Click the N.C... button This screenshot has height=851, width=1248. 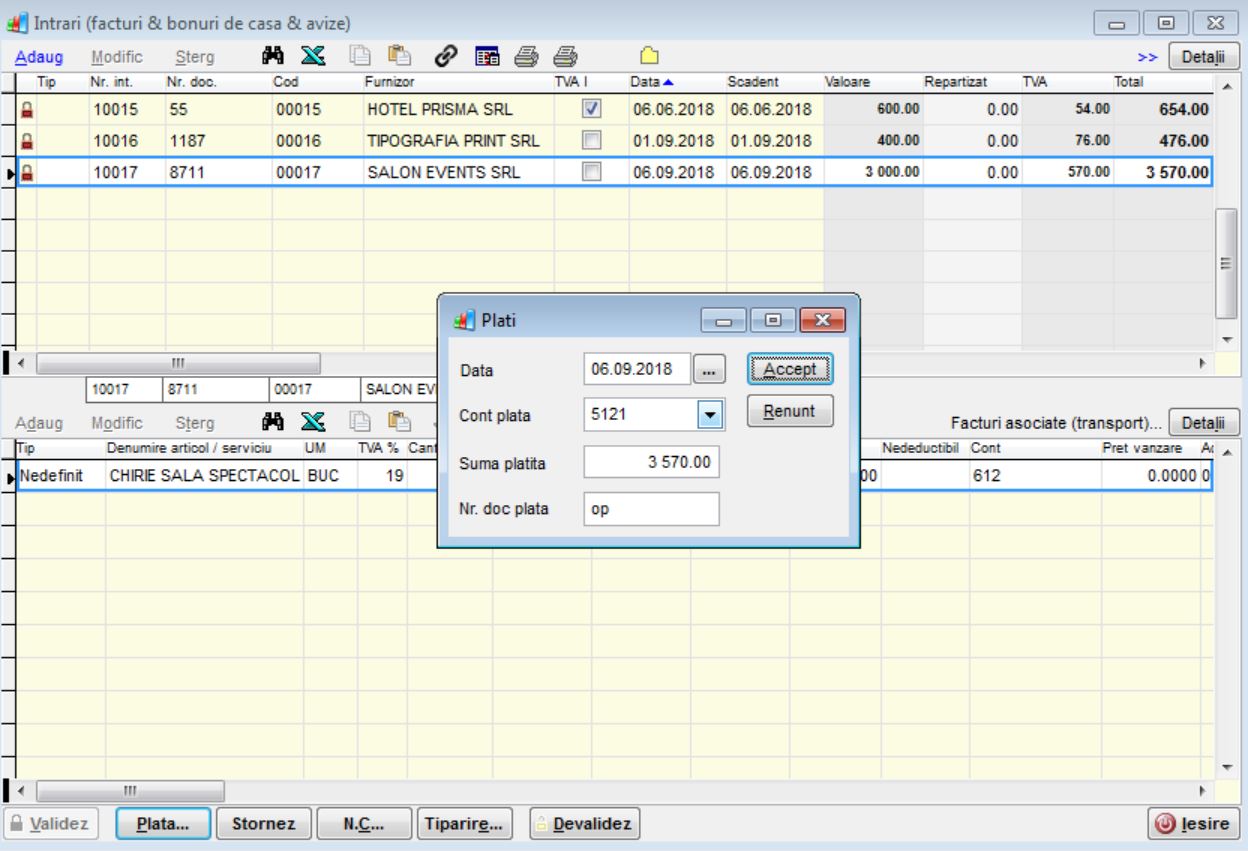(364, 825)
